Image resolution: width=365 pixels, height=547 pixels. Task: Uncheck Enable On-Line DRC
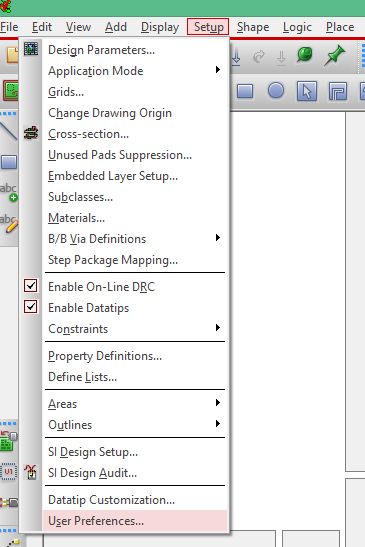[31, 286]
